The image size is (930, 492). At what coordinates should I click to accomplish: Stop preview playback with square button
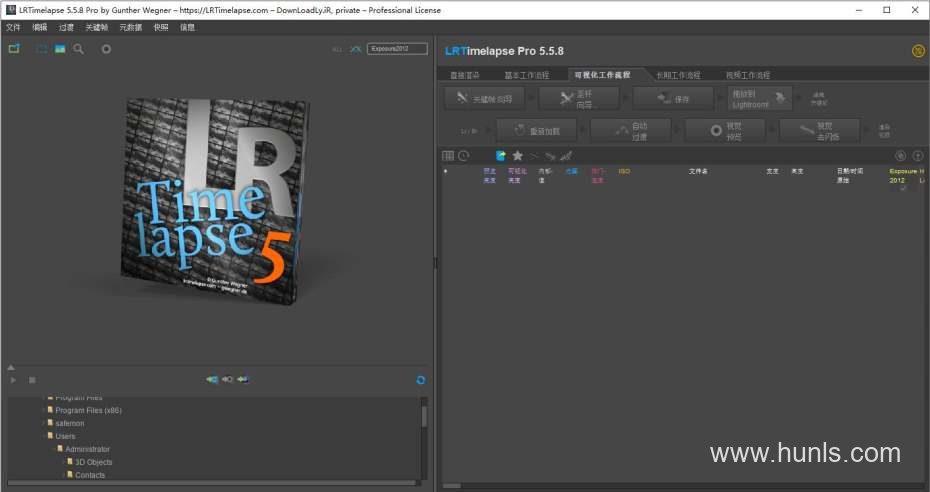(32, 380)
